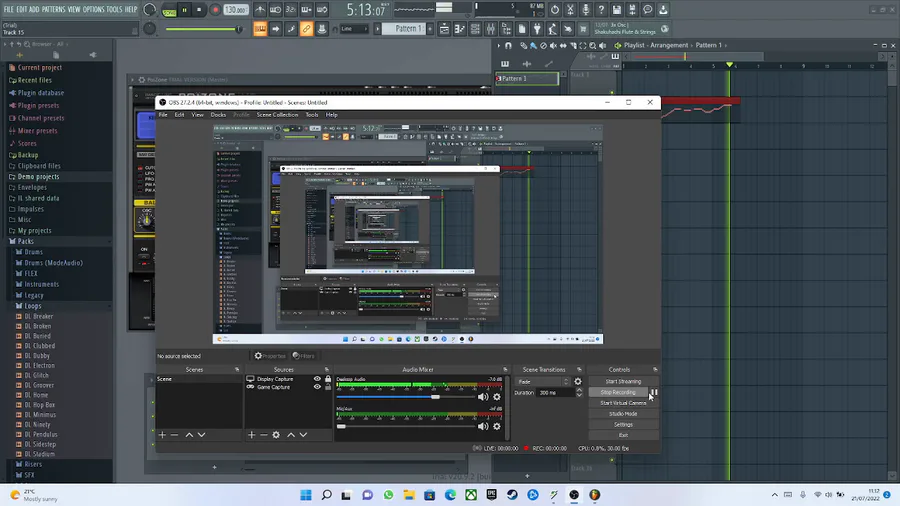Open the FL Studio PATTERNS menu
Screen dimensions: 900x506
point(53,9)
